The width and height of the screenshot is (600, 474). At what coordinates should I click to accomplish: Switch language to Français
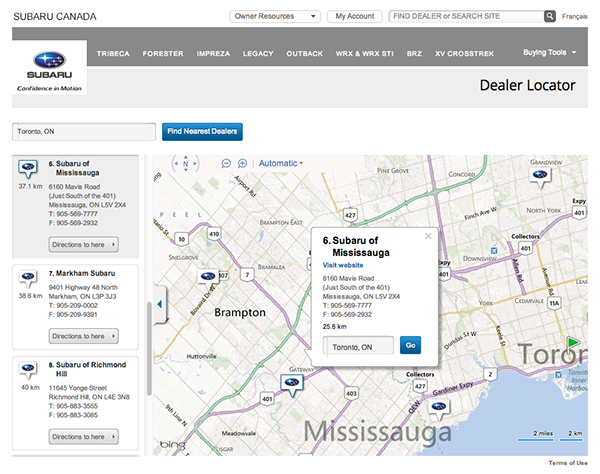tap(574, 16)
